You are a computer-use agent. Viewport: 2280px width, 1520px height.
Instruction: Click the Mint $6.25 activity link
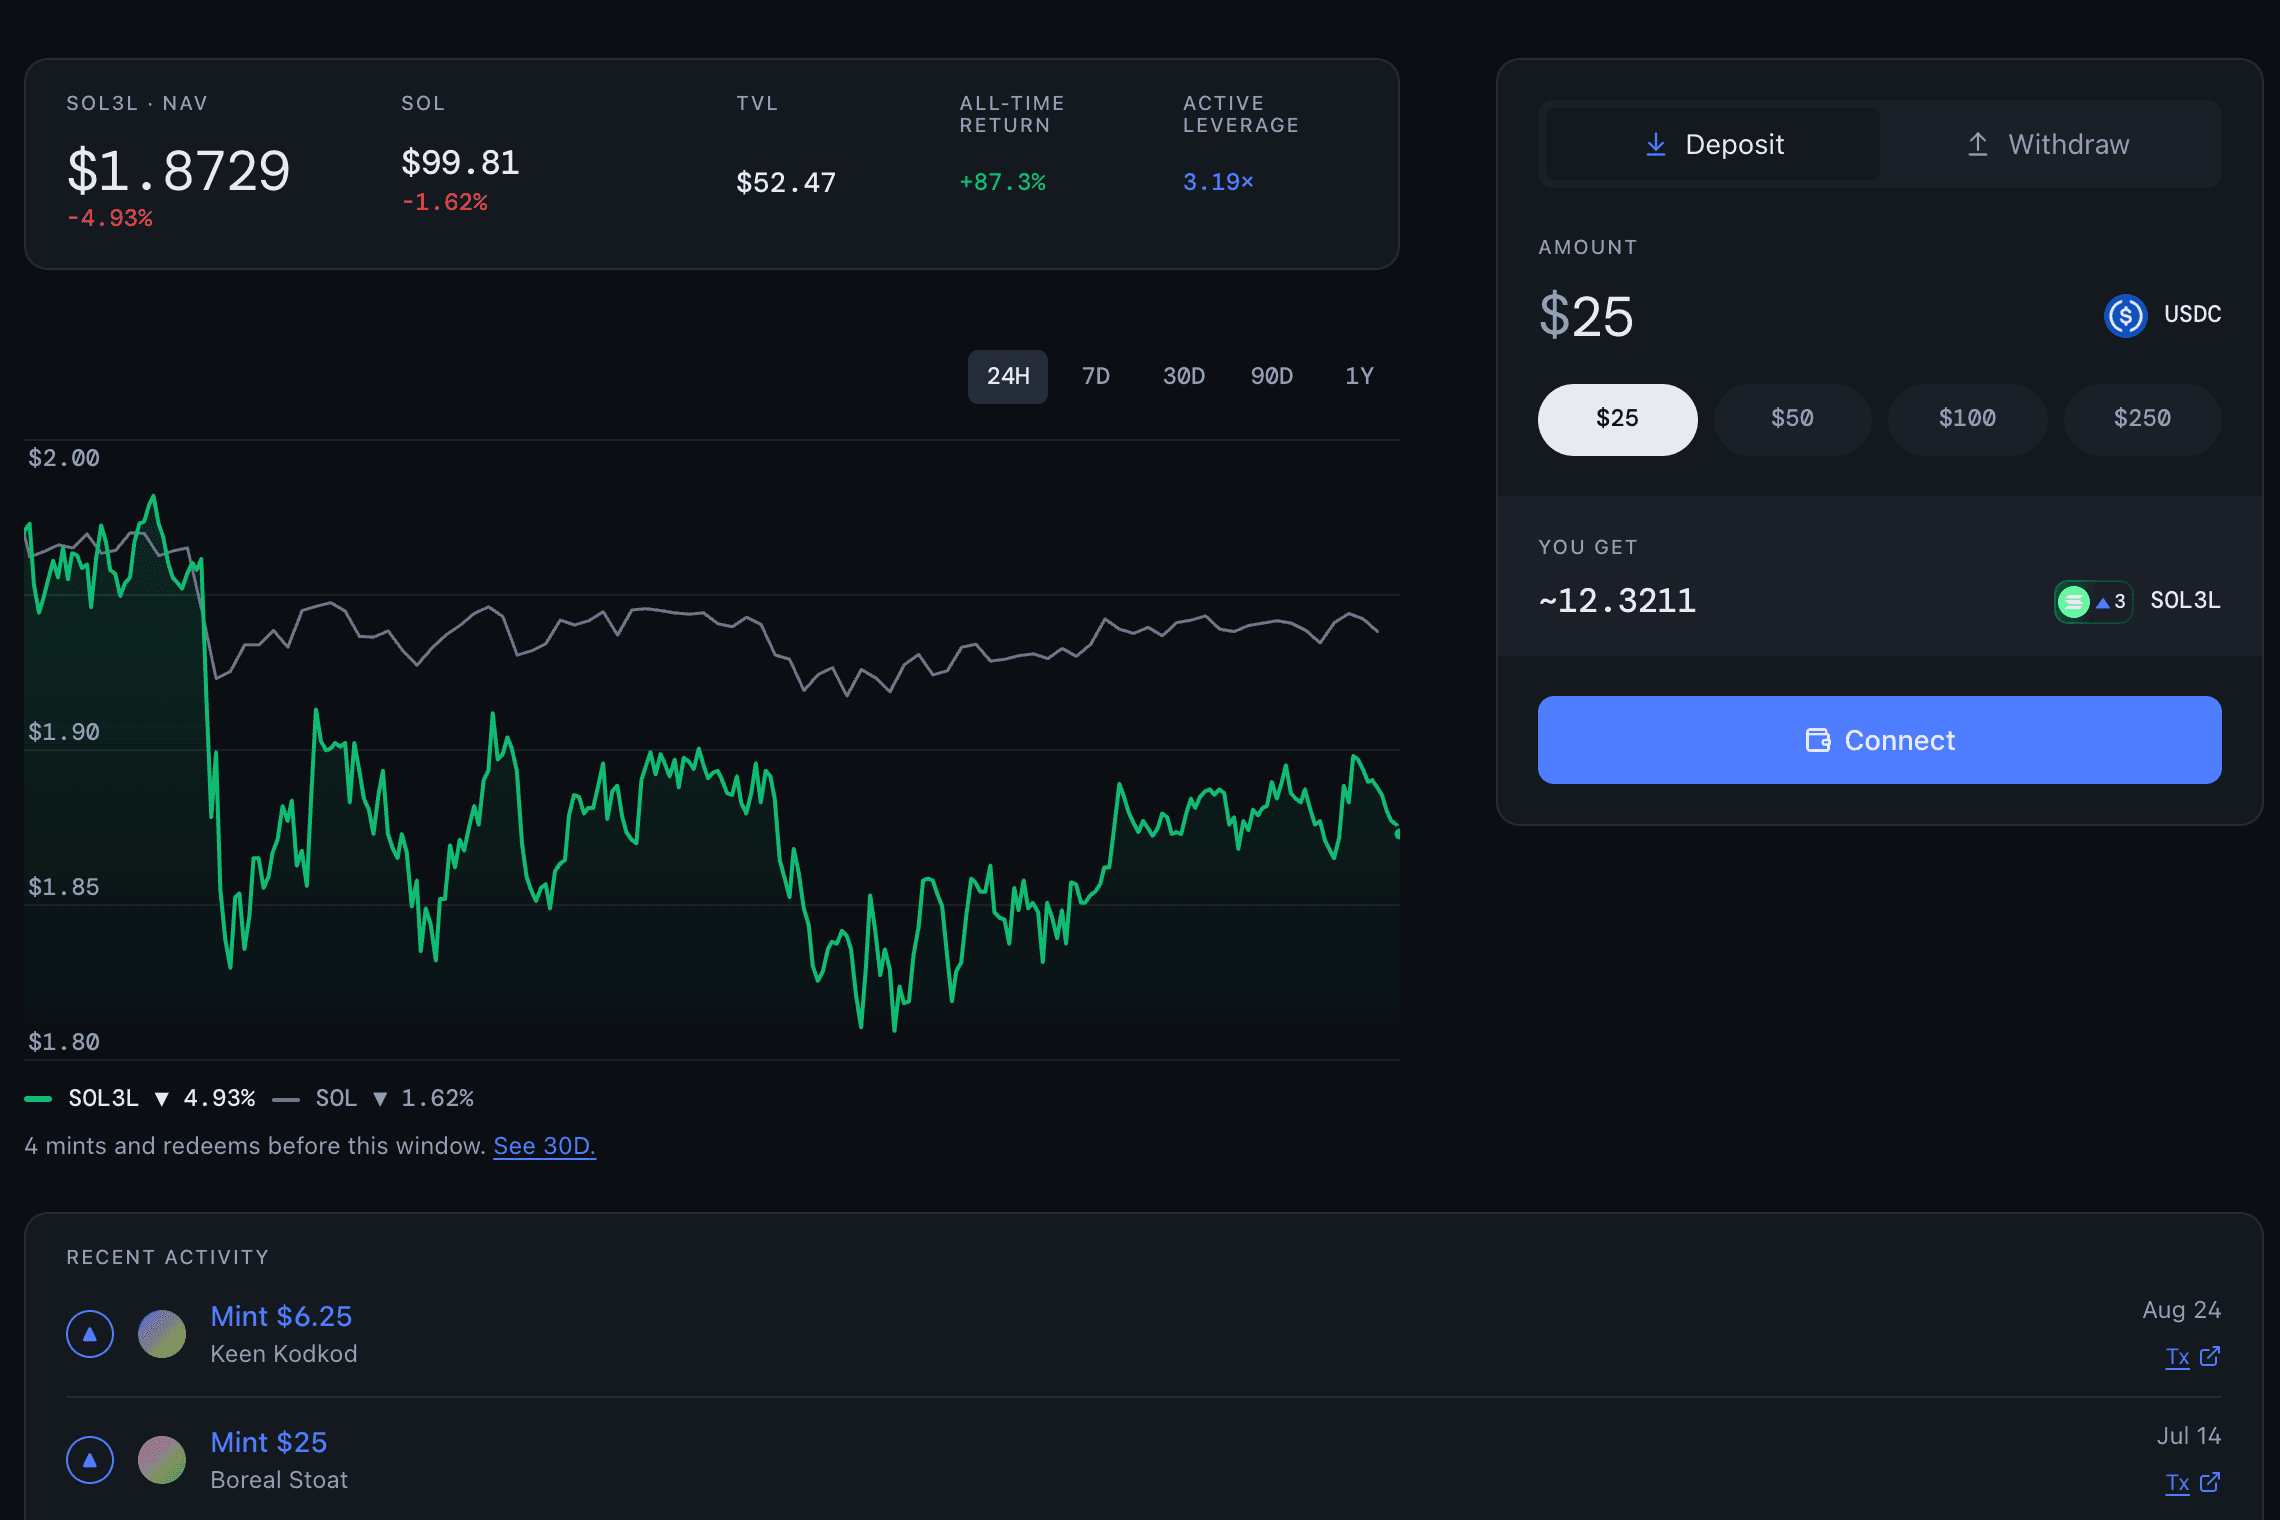(x=281, y=1316)
